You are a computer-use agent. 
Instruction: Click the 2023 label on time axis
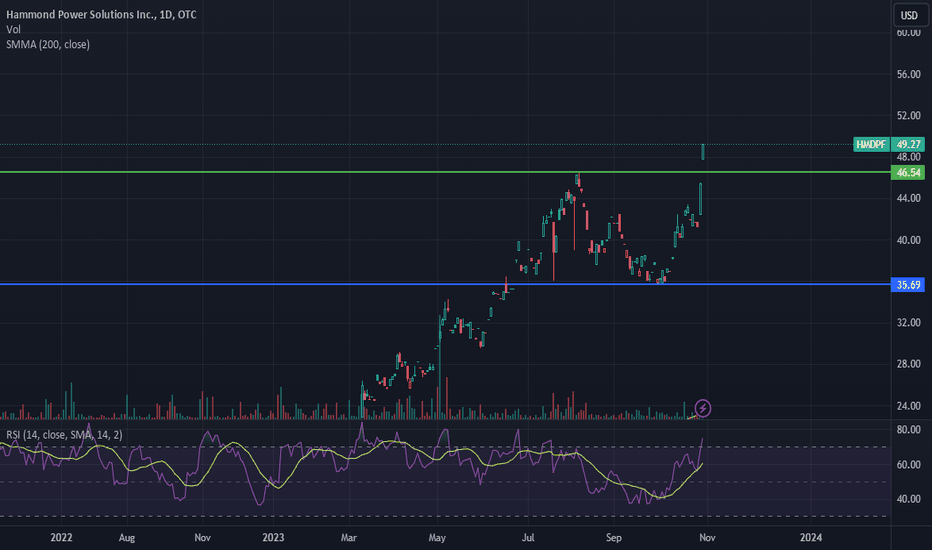point(273,538)
